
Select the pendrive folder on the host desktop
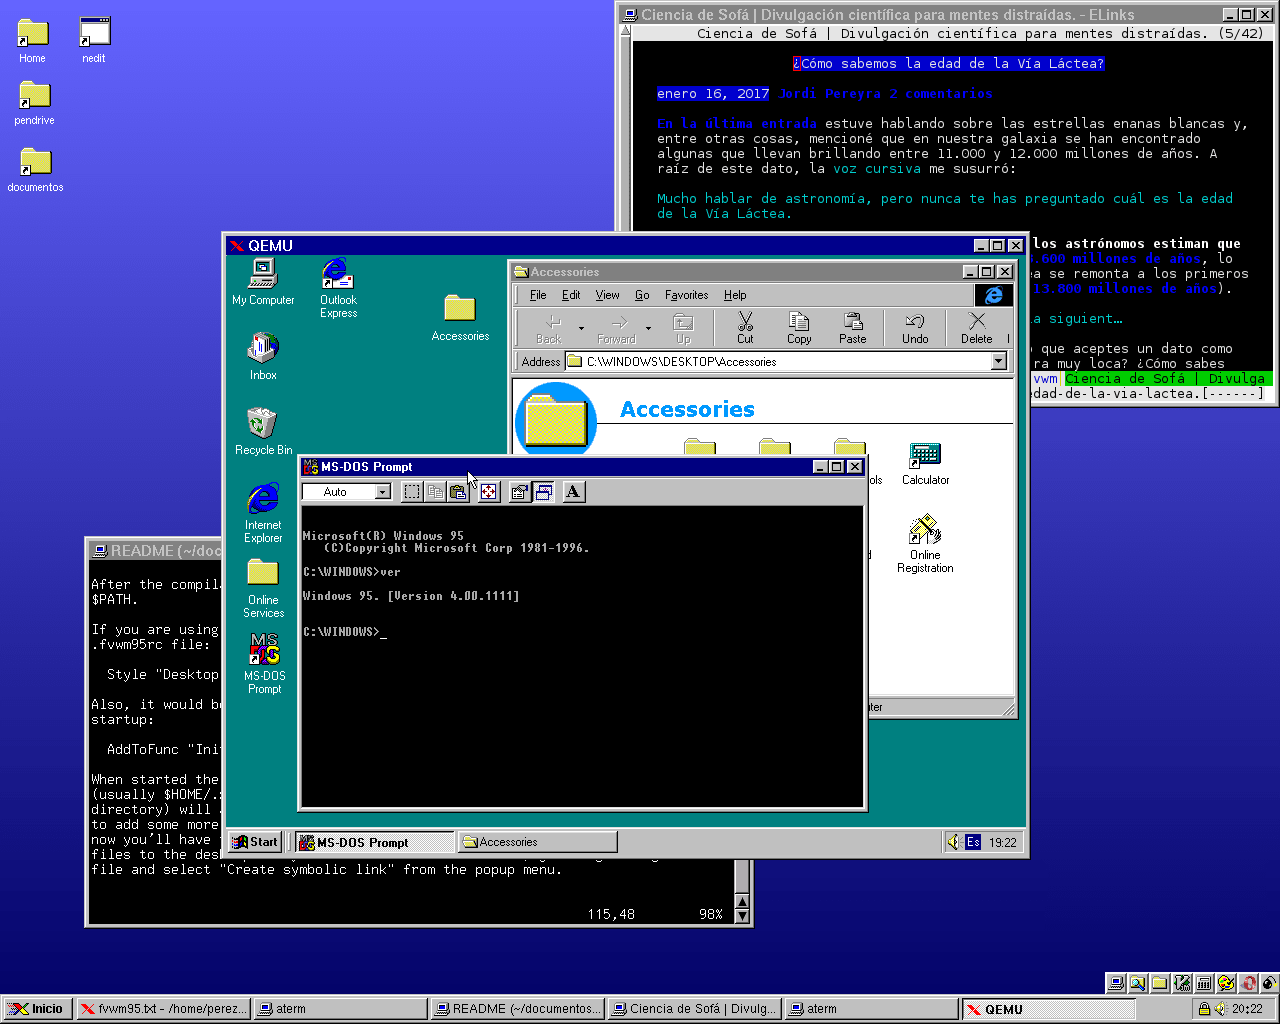[x=34, y=103]
